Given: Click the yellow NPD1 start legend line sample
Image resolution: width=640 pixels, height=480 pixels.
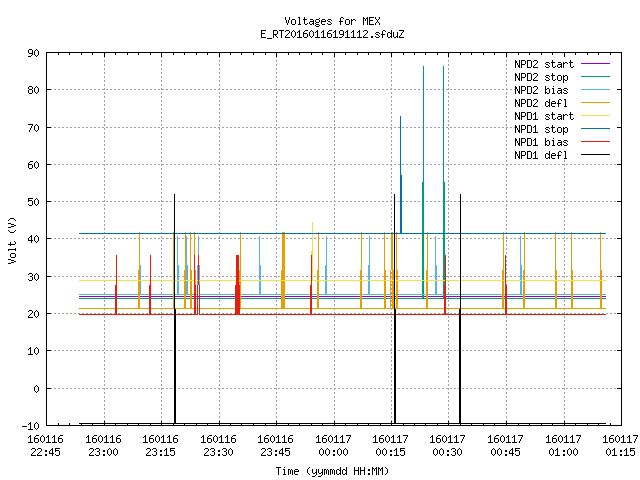Looking at the screenshot, I should point(595,116).
